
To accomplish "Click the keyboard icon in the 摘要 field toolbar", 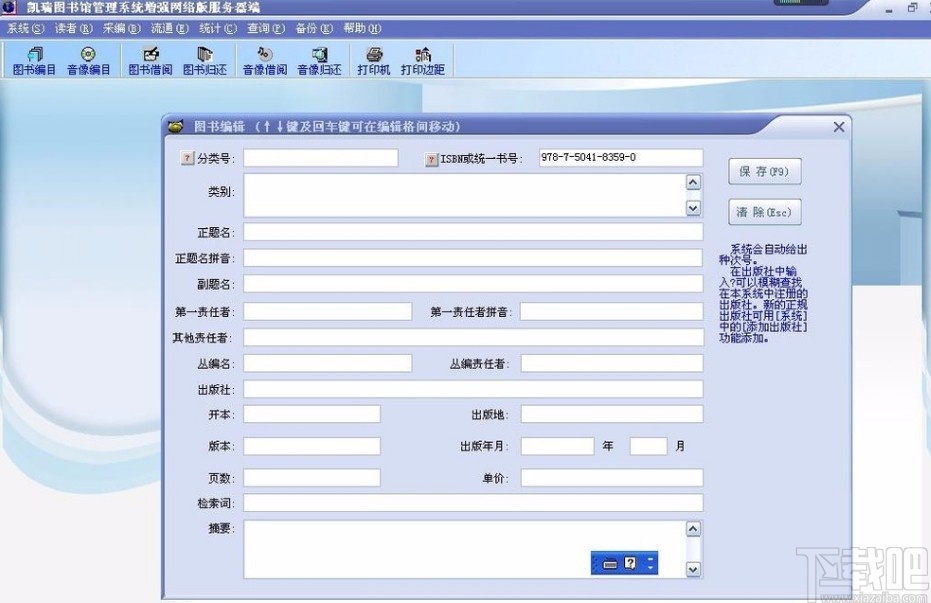I will click(x=611, y=563).
